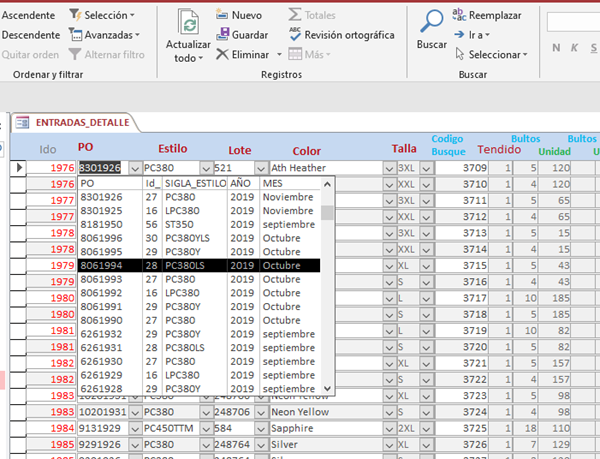This screenshot has height=459, width=600.
Task: Sort the records with Descendente
Action: coord(31,35)
